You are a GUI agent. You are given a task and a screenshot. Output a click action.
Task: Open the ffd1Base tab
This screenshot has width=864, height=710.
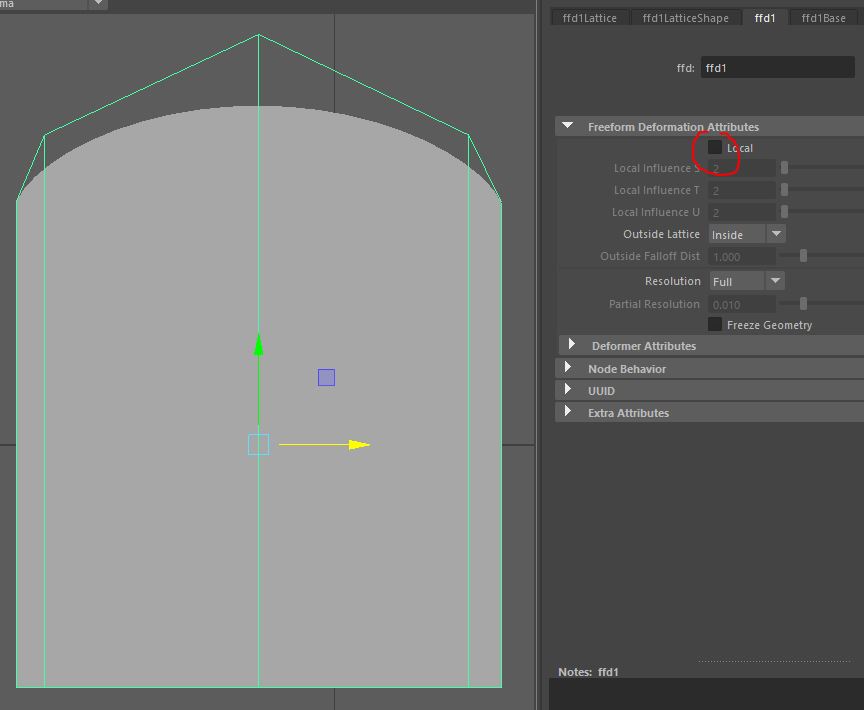point(823,18)
